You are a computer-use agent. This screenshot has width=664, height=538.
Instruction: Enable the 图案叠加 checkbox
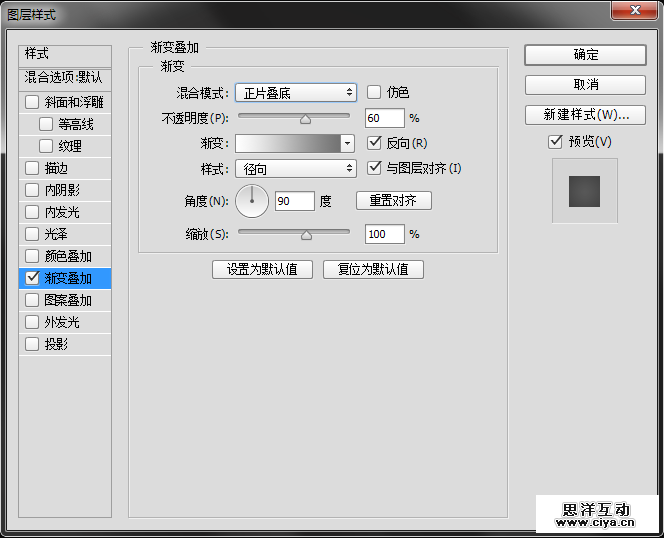click(32, 300)
